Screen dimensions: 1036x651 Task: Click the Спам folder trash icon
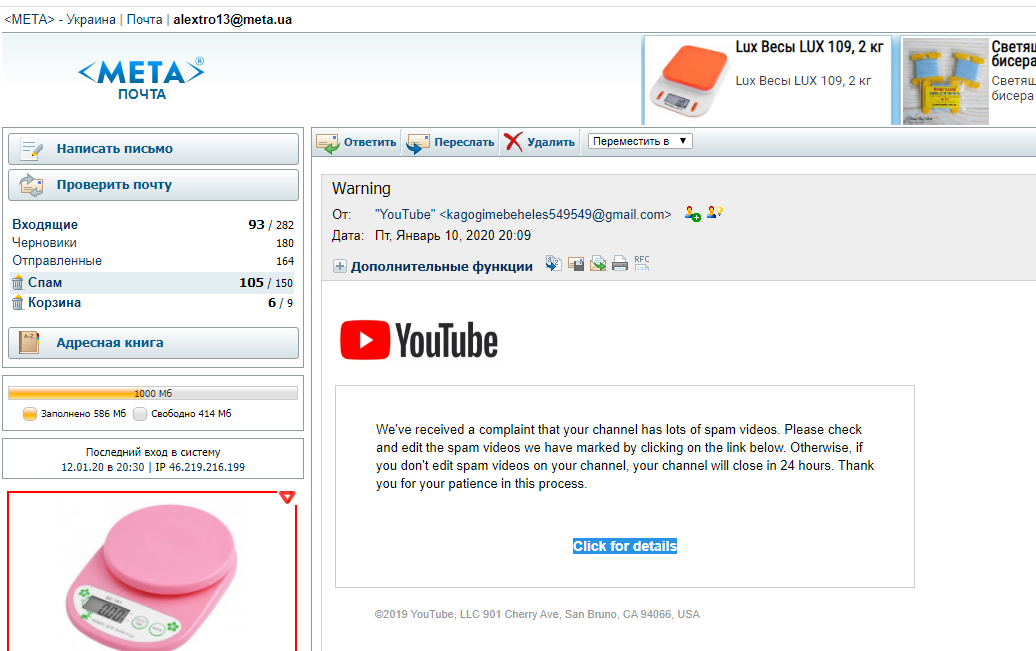(18, 283)
